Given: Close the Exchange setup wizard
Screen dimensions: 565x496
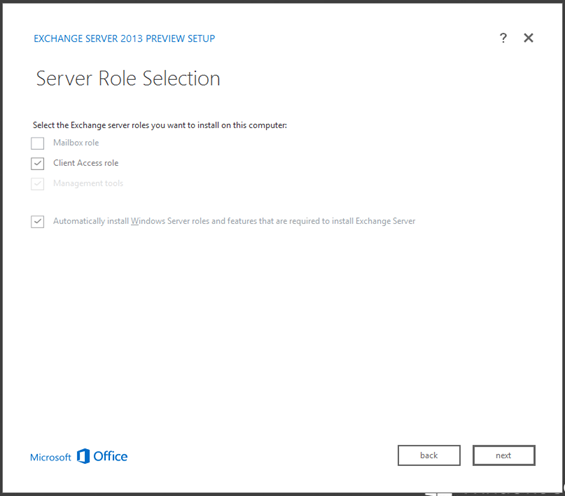Looking at the screenshot, I should (528, 38).
